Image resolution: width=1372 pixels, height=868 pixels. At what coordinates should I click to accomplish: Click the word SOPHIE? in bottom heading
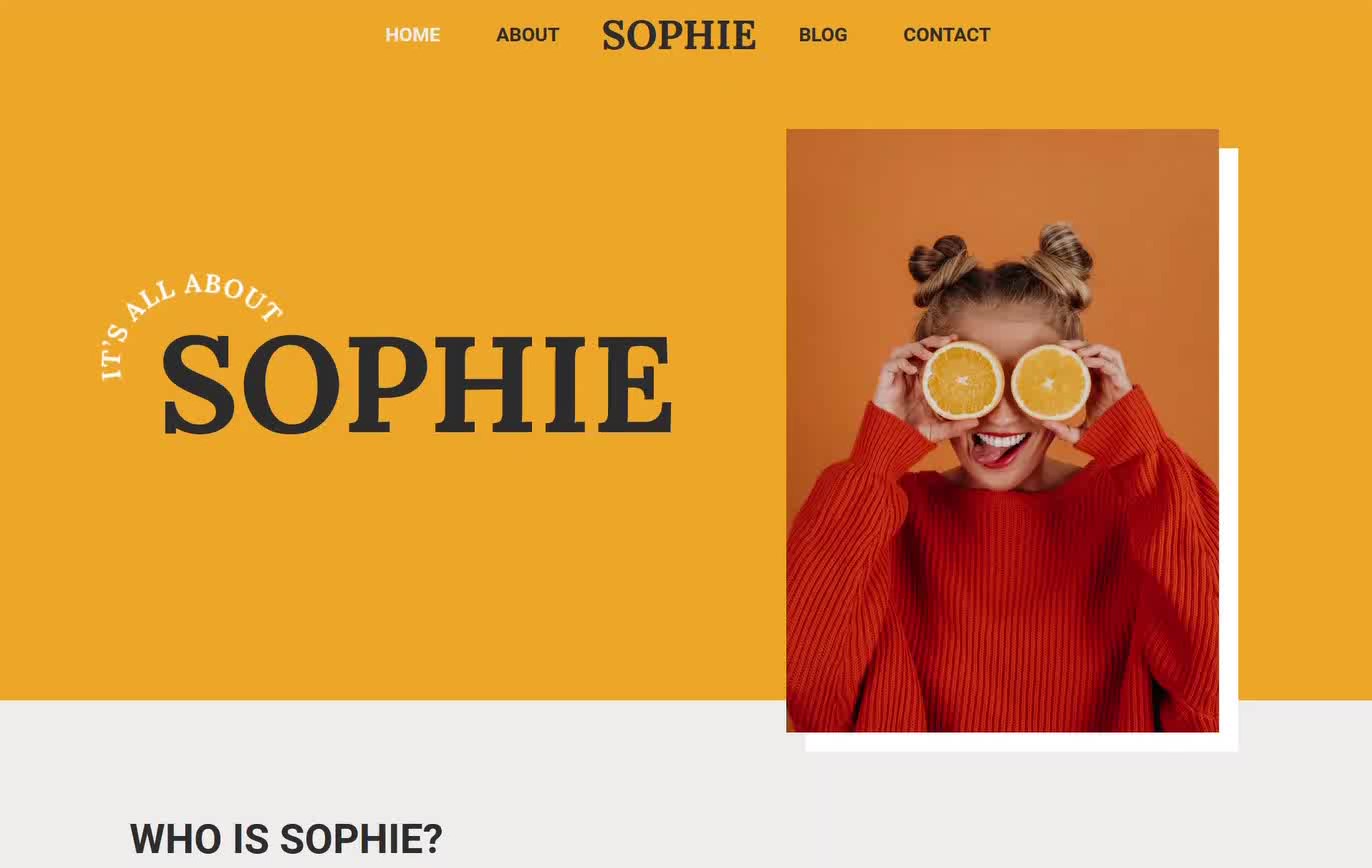[x=361, y=839]
